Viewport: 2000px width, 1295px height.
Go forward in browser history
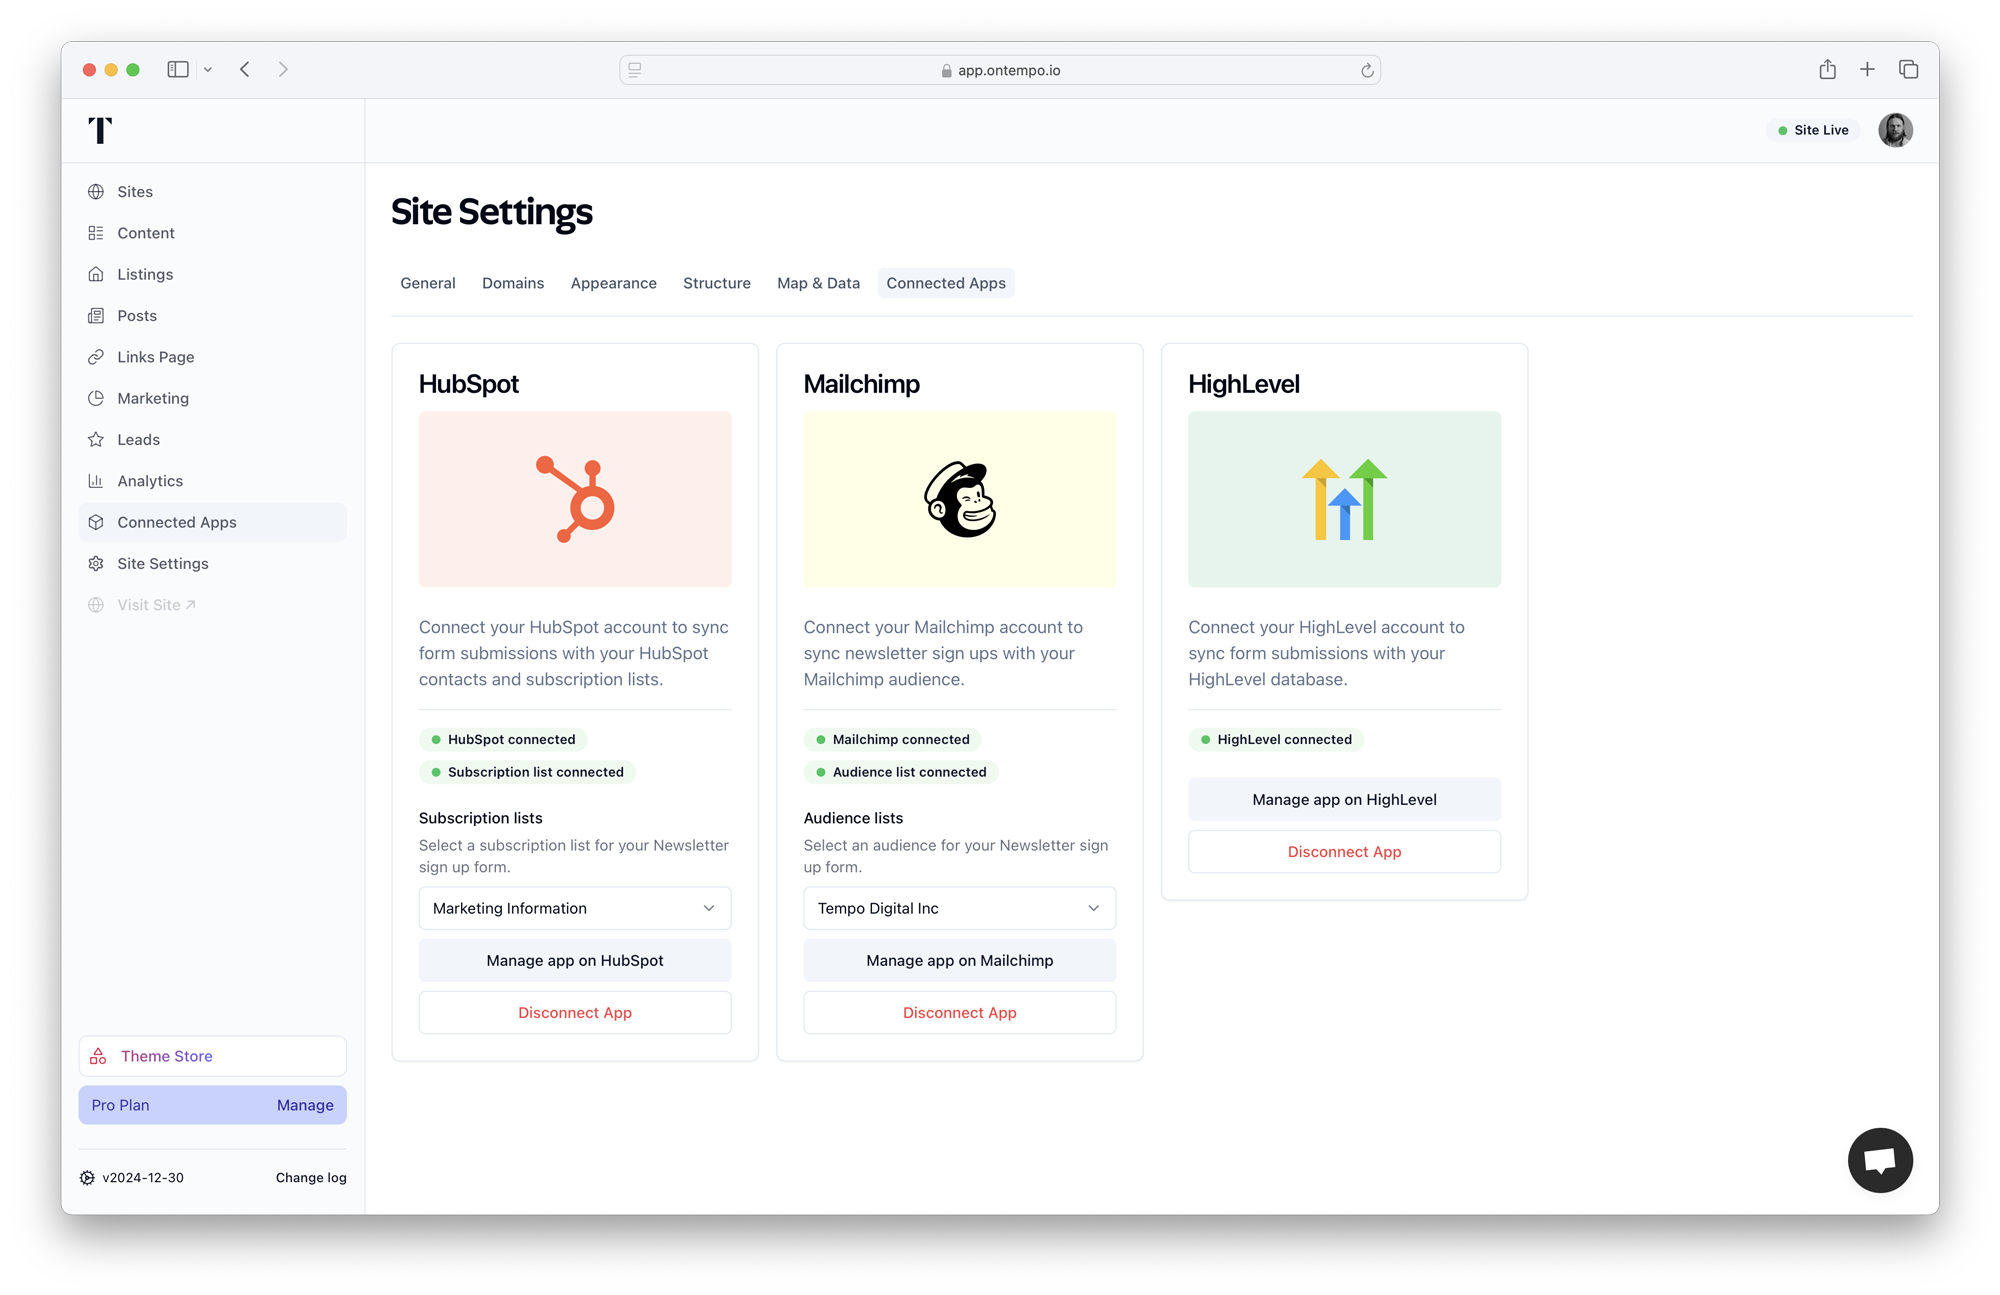pos(283,69)
